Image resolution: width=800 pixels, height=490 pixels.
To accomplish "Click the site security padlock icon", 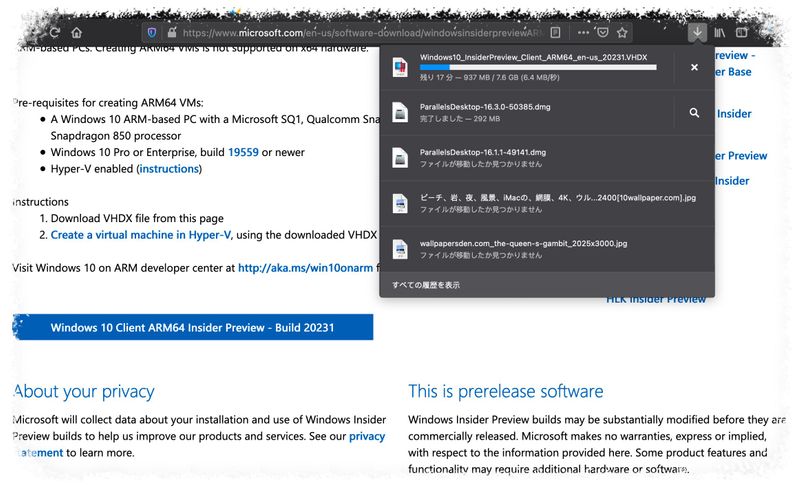I will coord(170,32).
